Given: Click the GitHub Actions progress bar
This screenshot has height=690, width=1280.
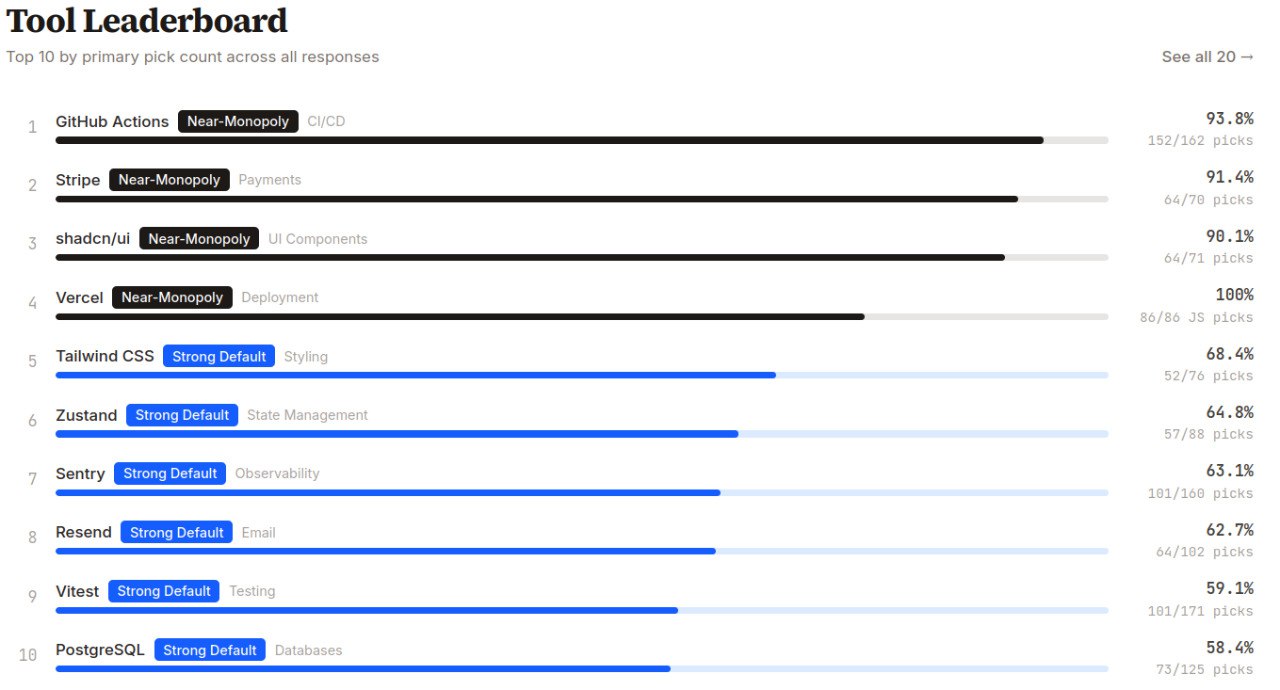Looking at the screenshot, I should click(581, 140).
